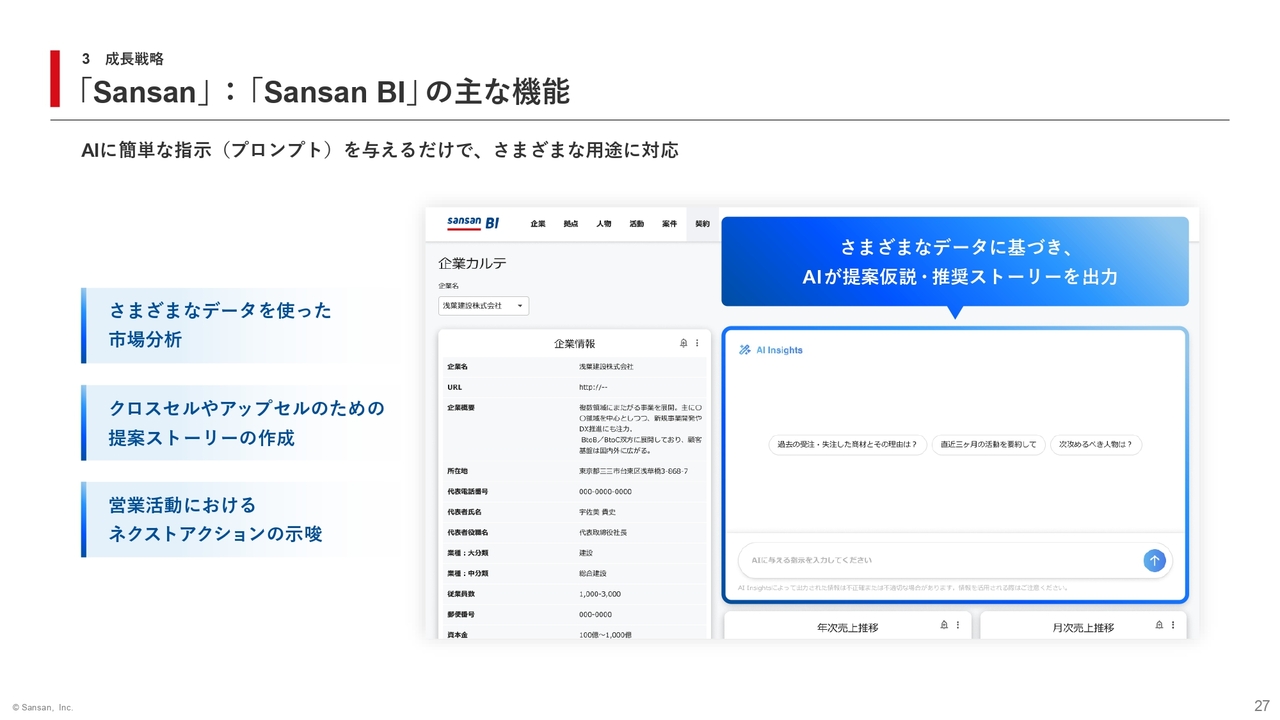Choose suggestion 次攻めるべき人物は？
The width and height of the screenshot is (1280, 720).
point(1096,445)
